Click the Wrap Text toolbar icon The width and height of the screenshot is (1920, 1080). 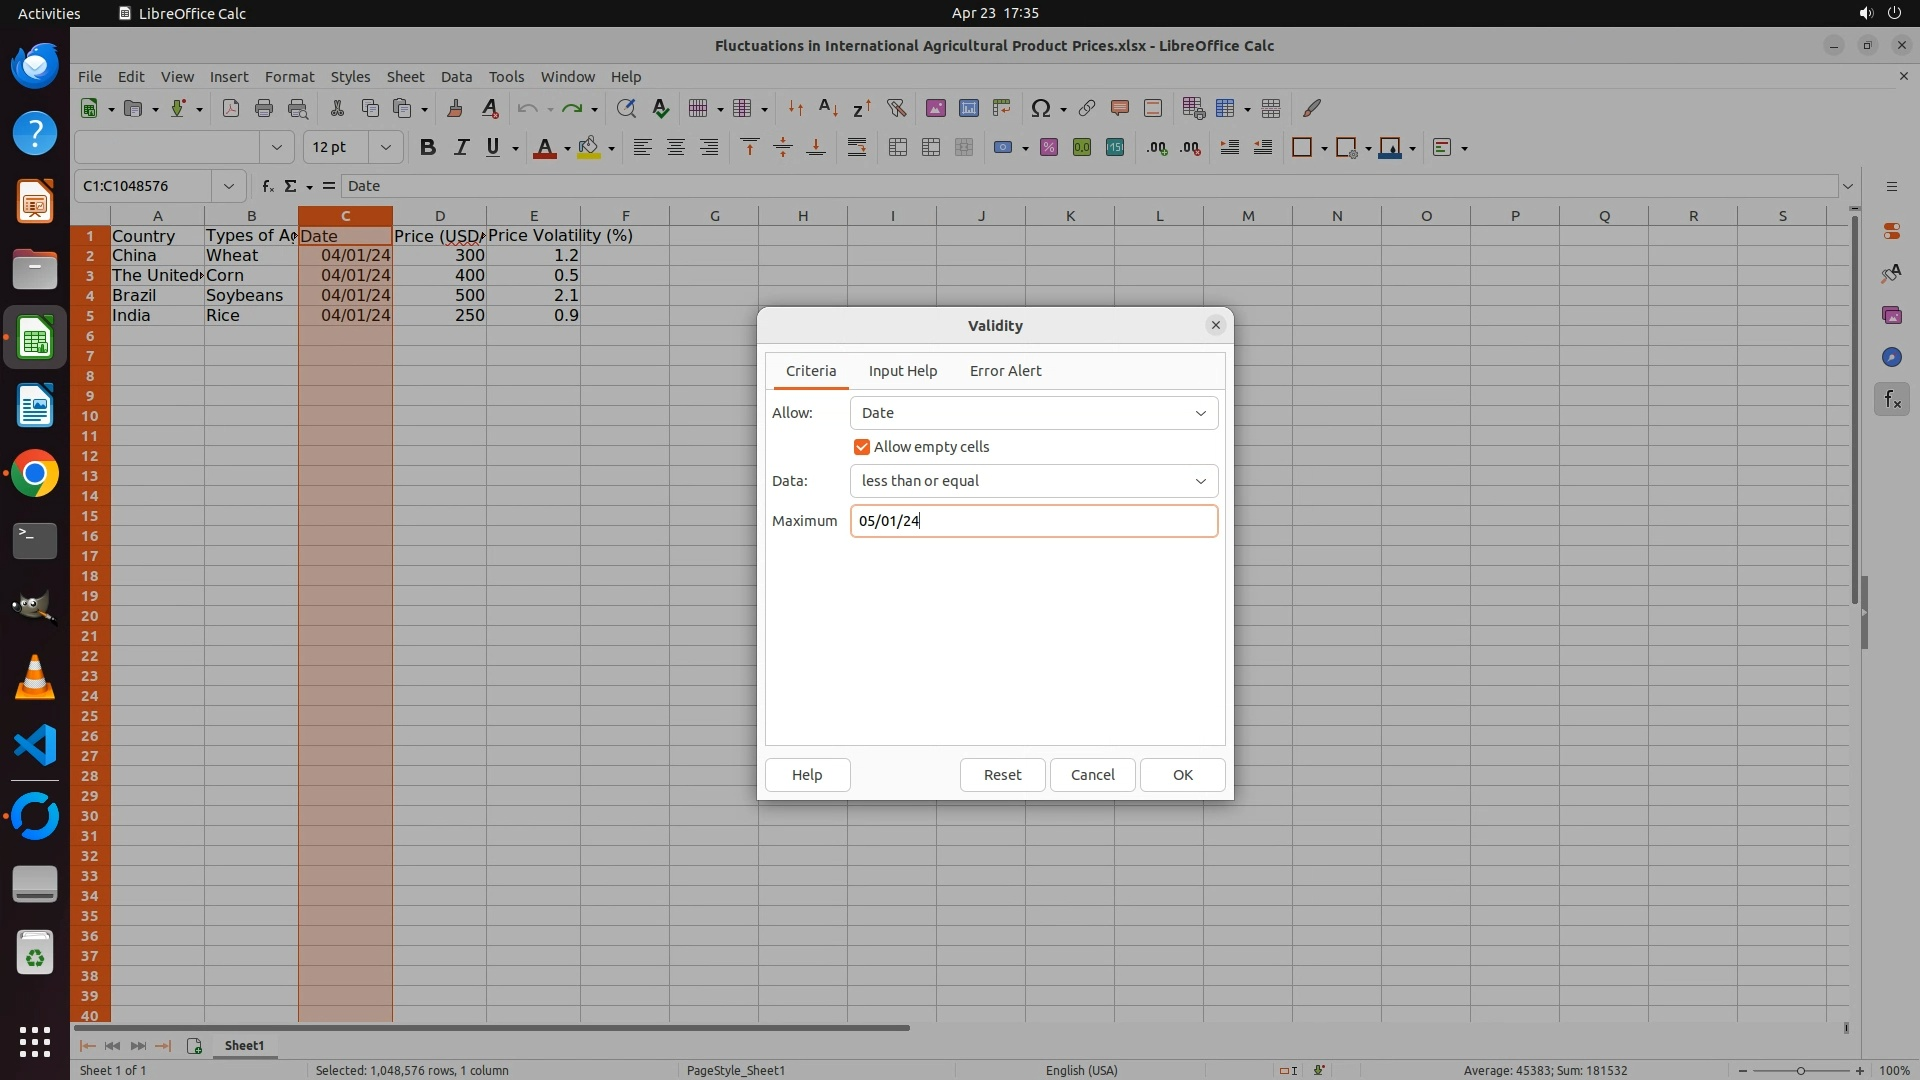857,148
